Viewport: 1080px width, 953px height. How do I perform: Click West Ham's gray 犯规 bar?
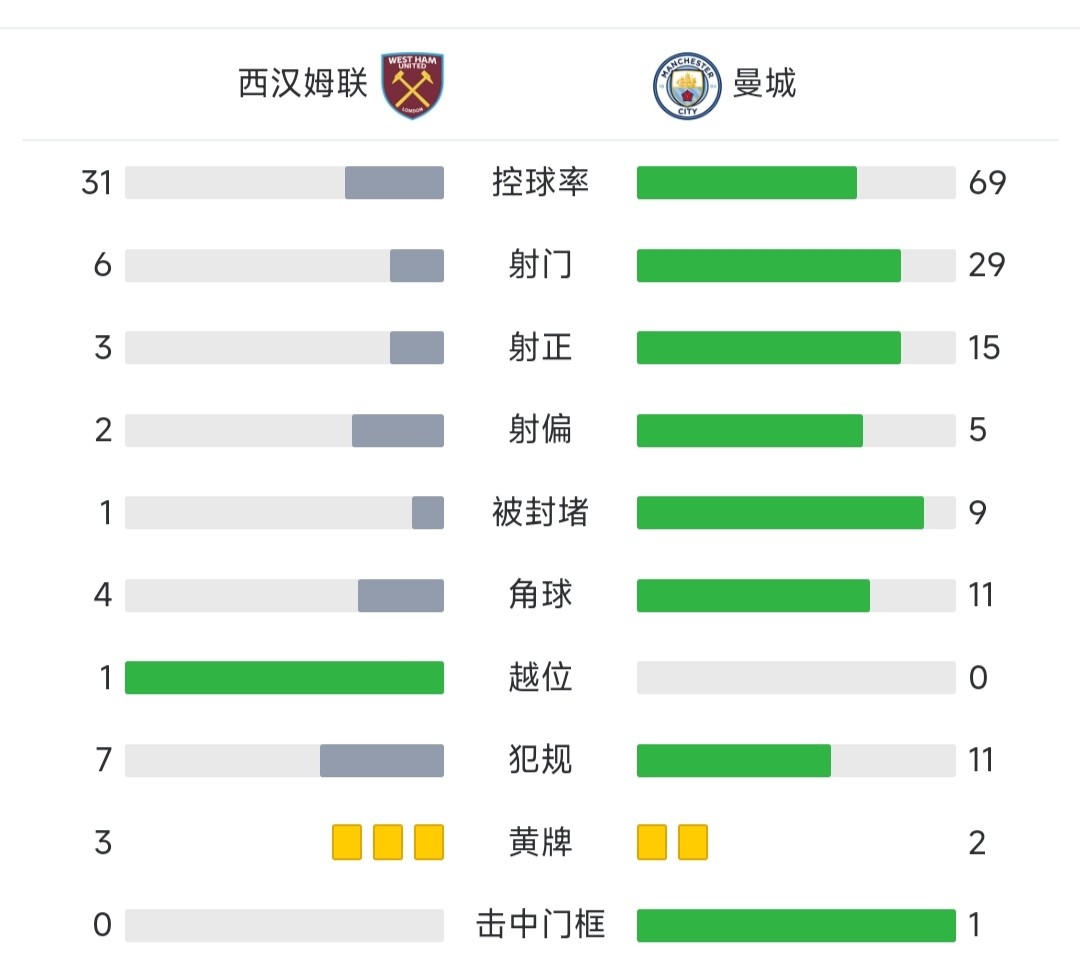[382, 761]
